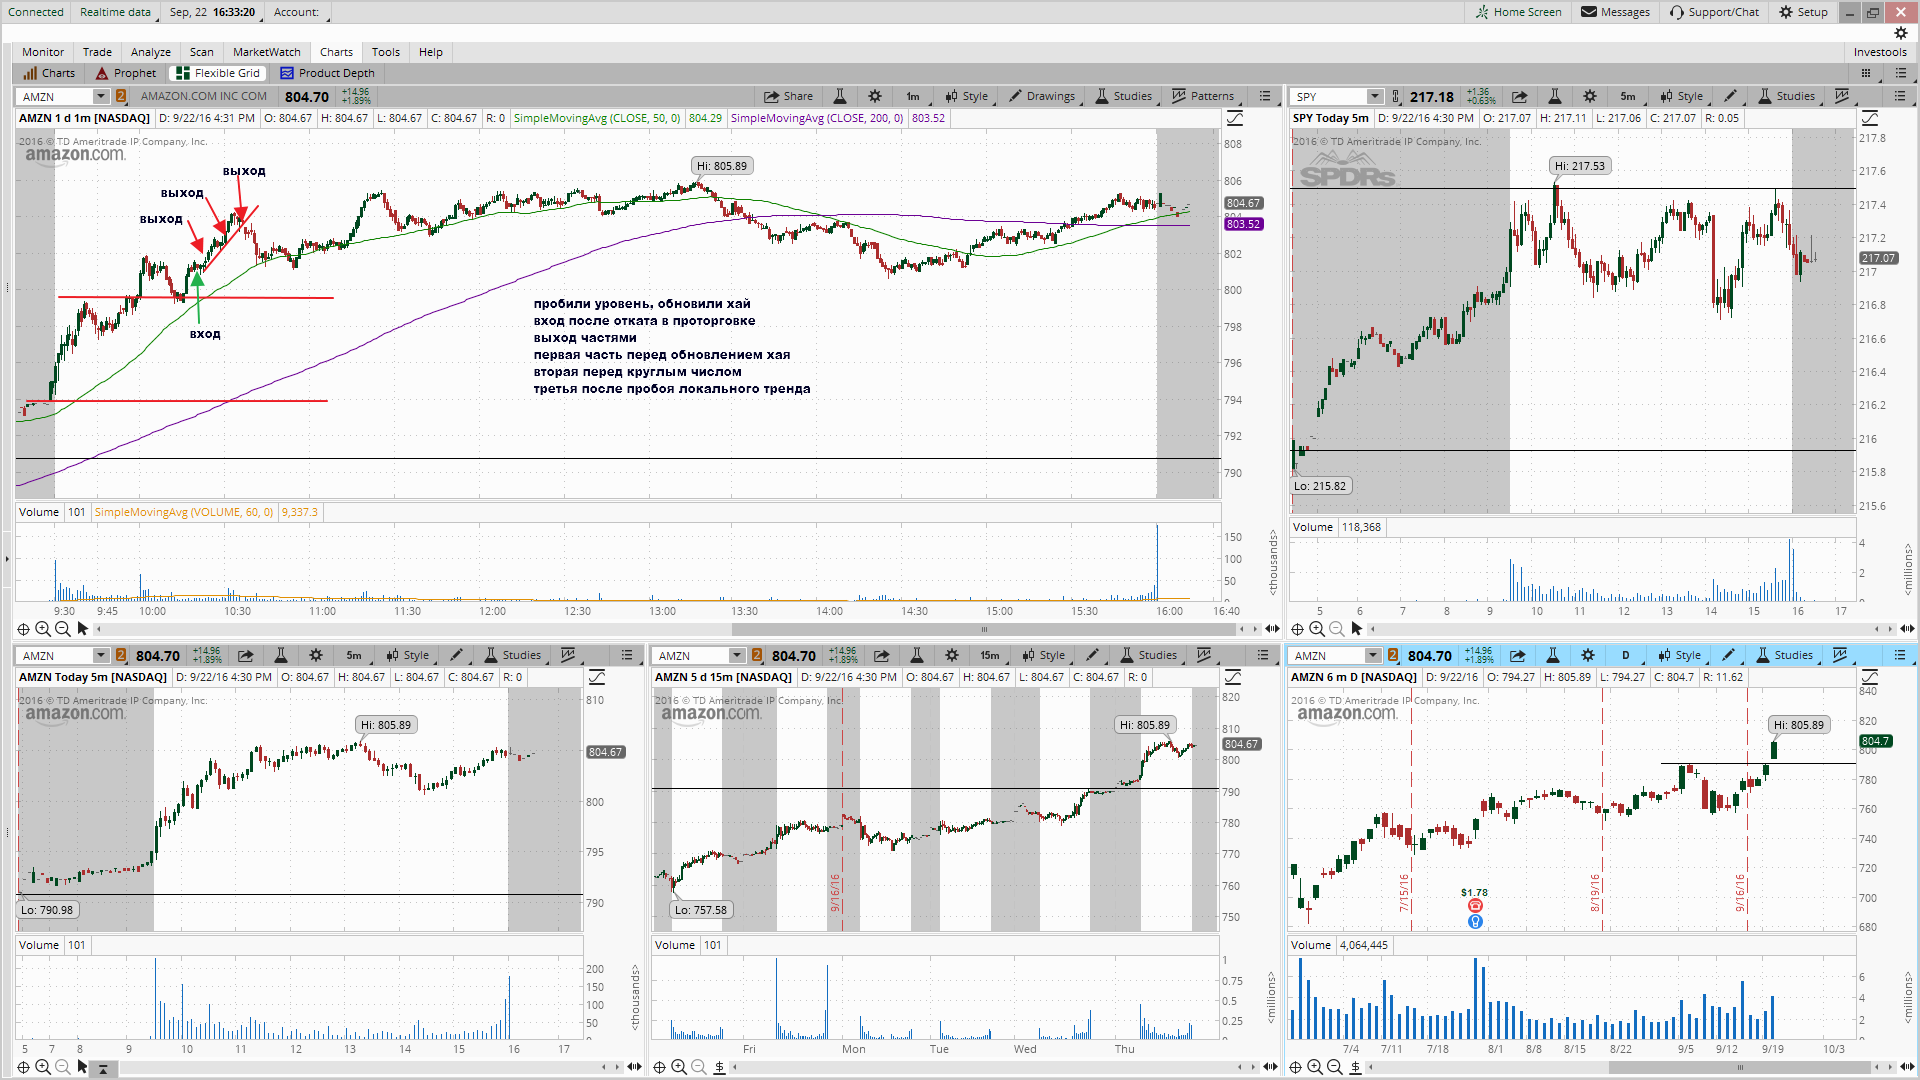Open the Investools button

click(x=1880, y=52)
